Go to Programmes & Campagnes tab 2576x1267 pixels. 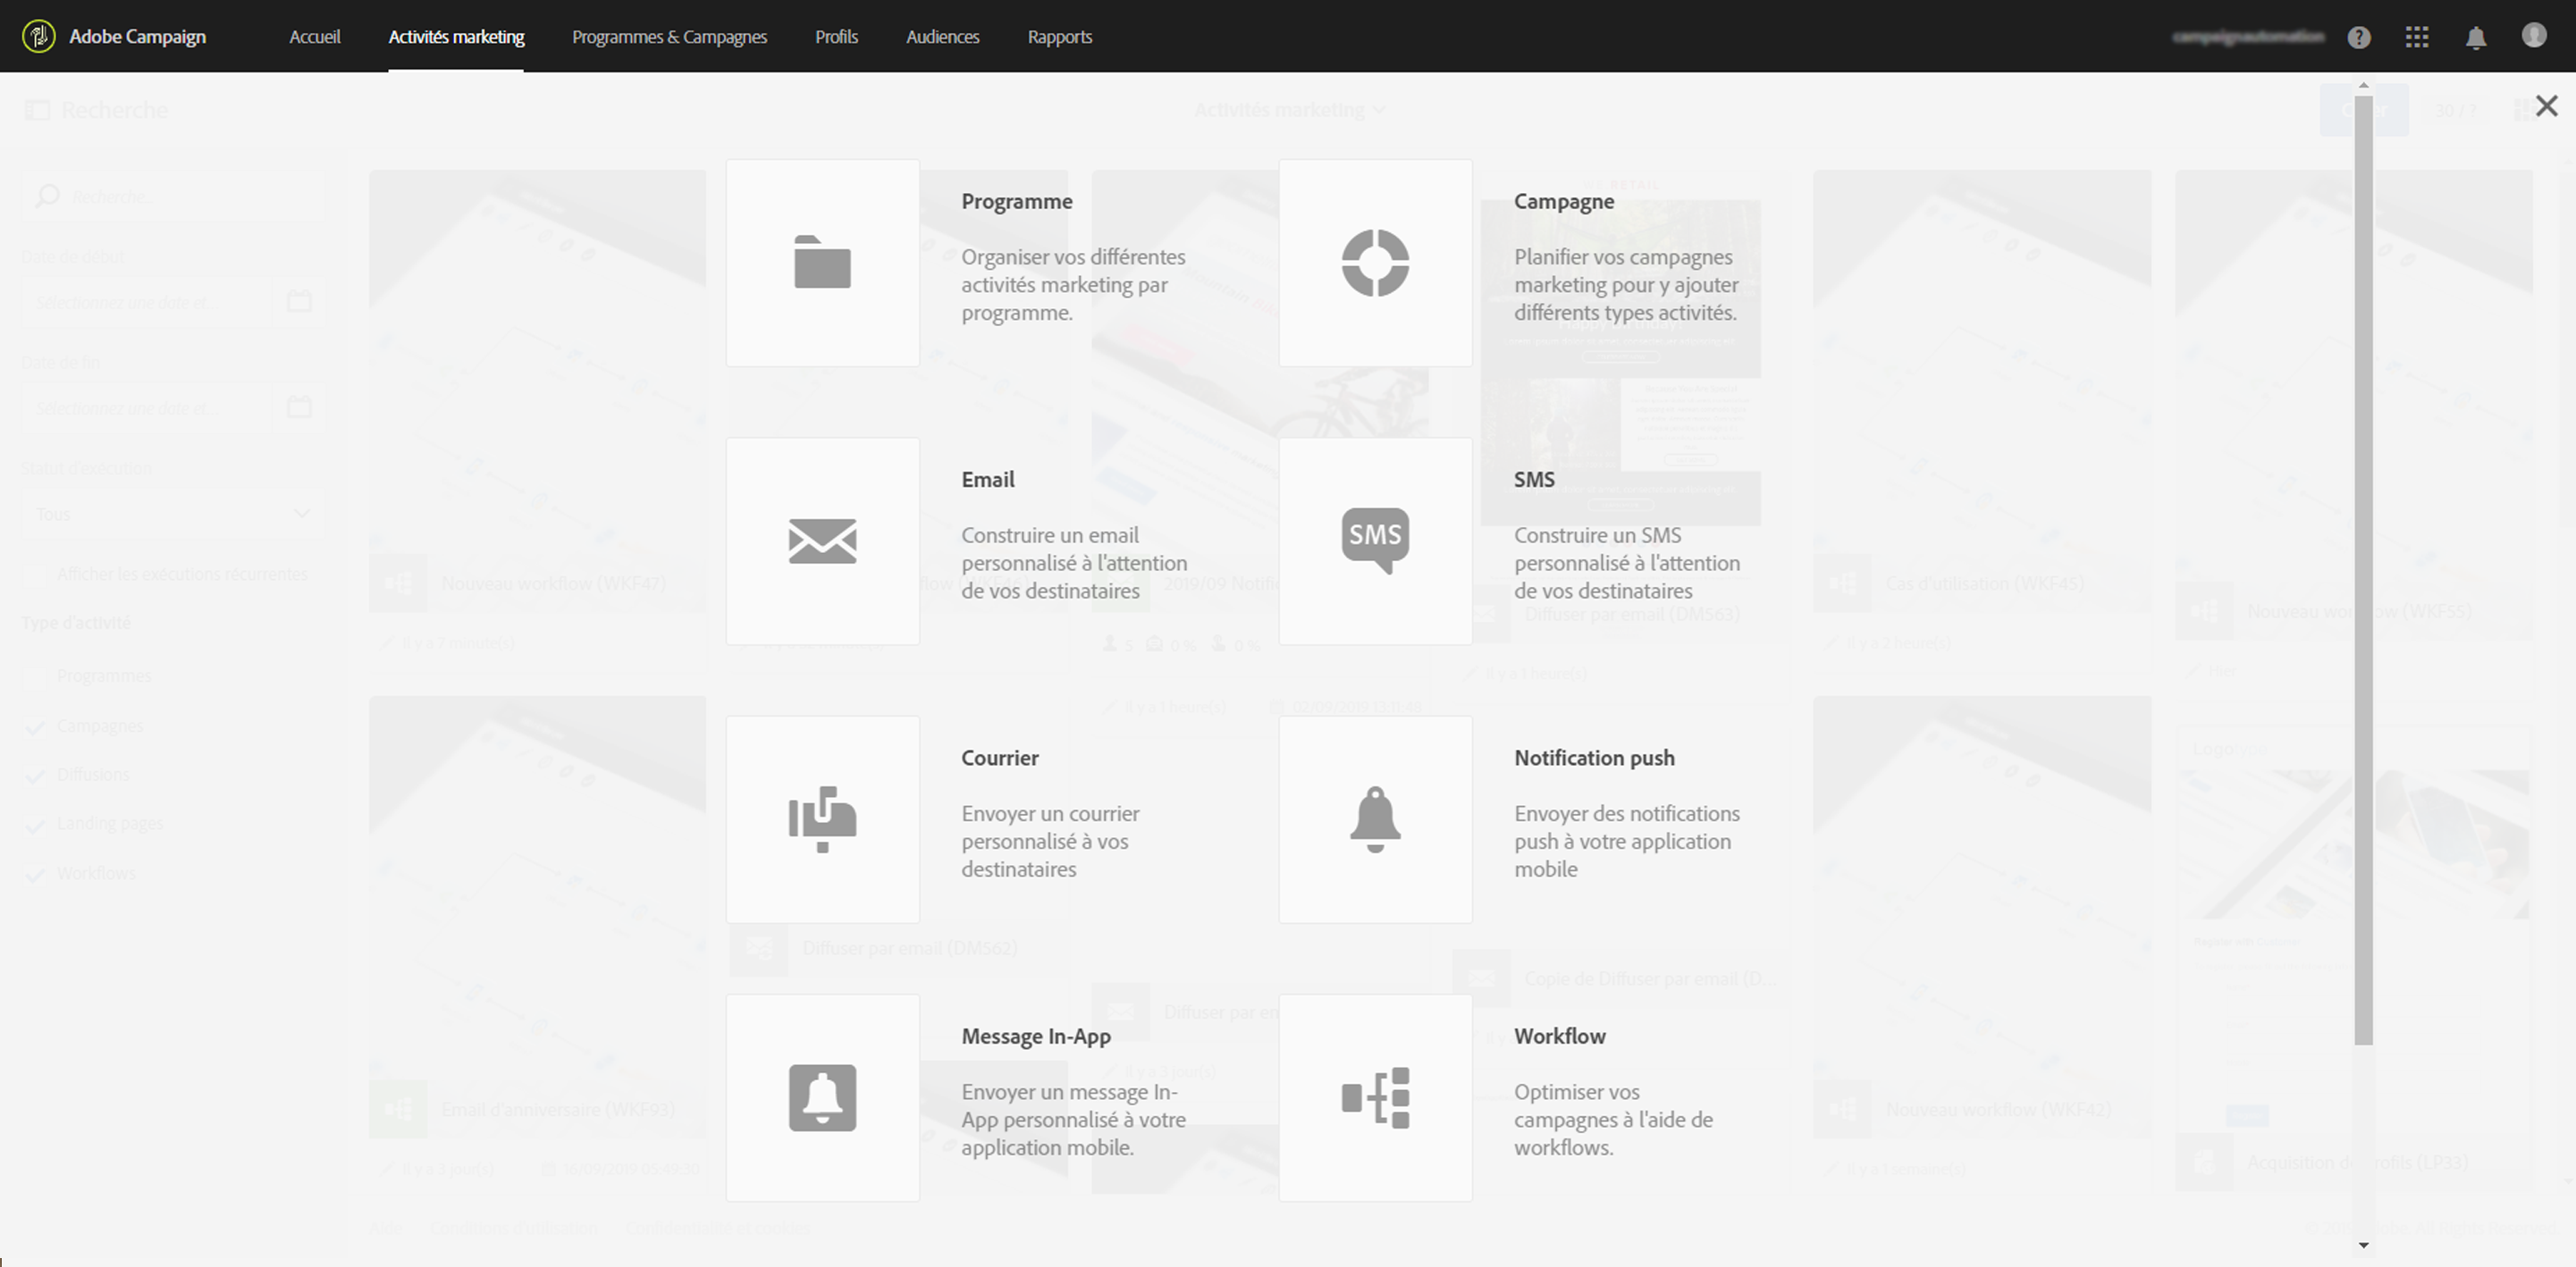pyautogui.click(x=669, y=37)
